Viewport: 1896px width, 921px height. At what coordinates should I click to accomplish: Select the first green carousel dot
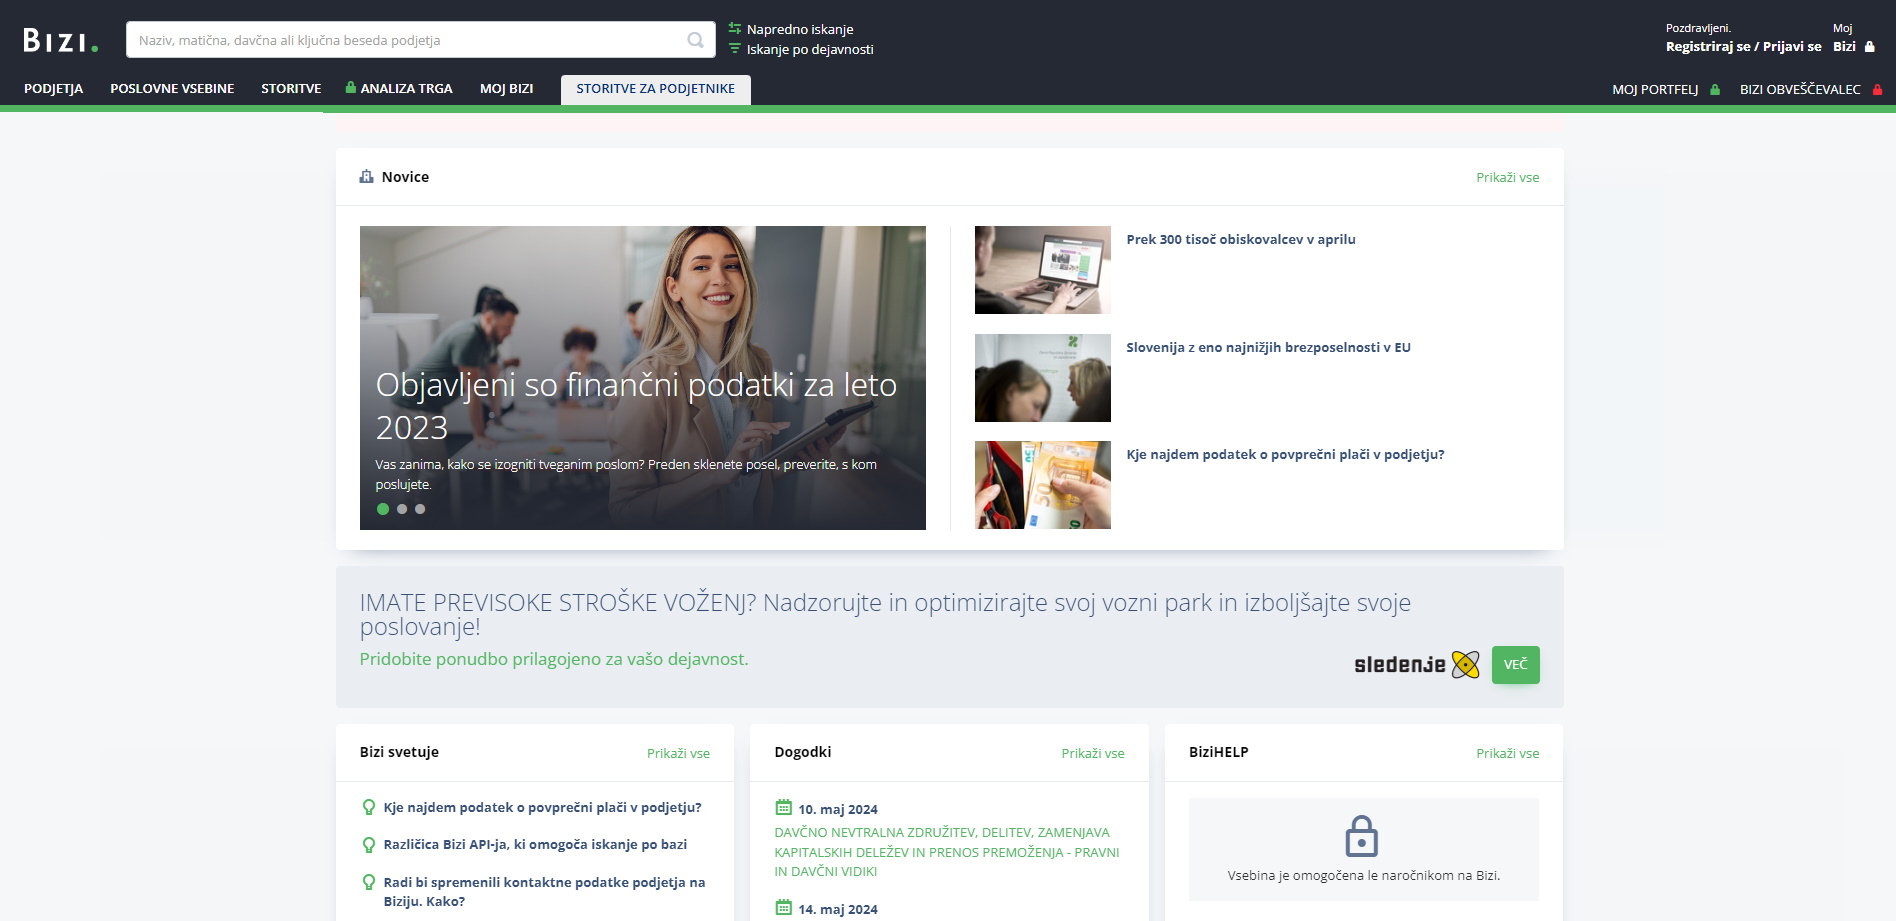click(383, 509)
